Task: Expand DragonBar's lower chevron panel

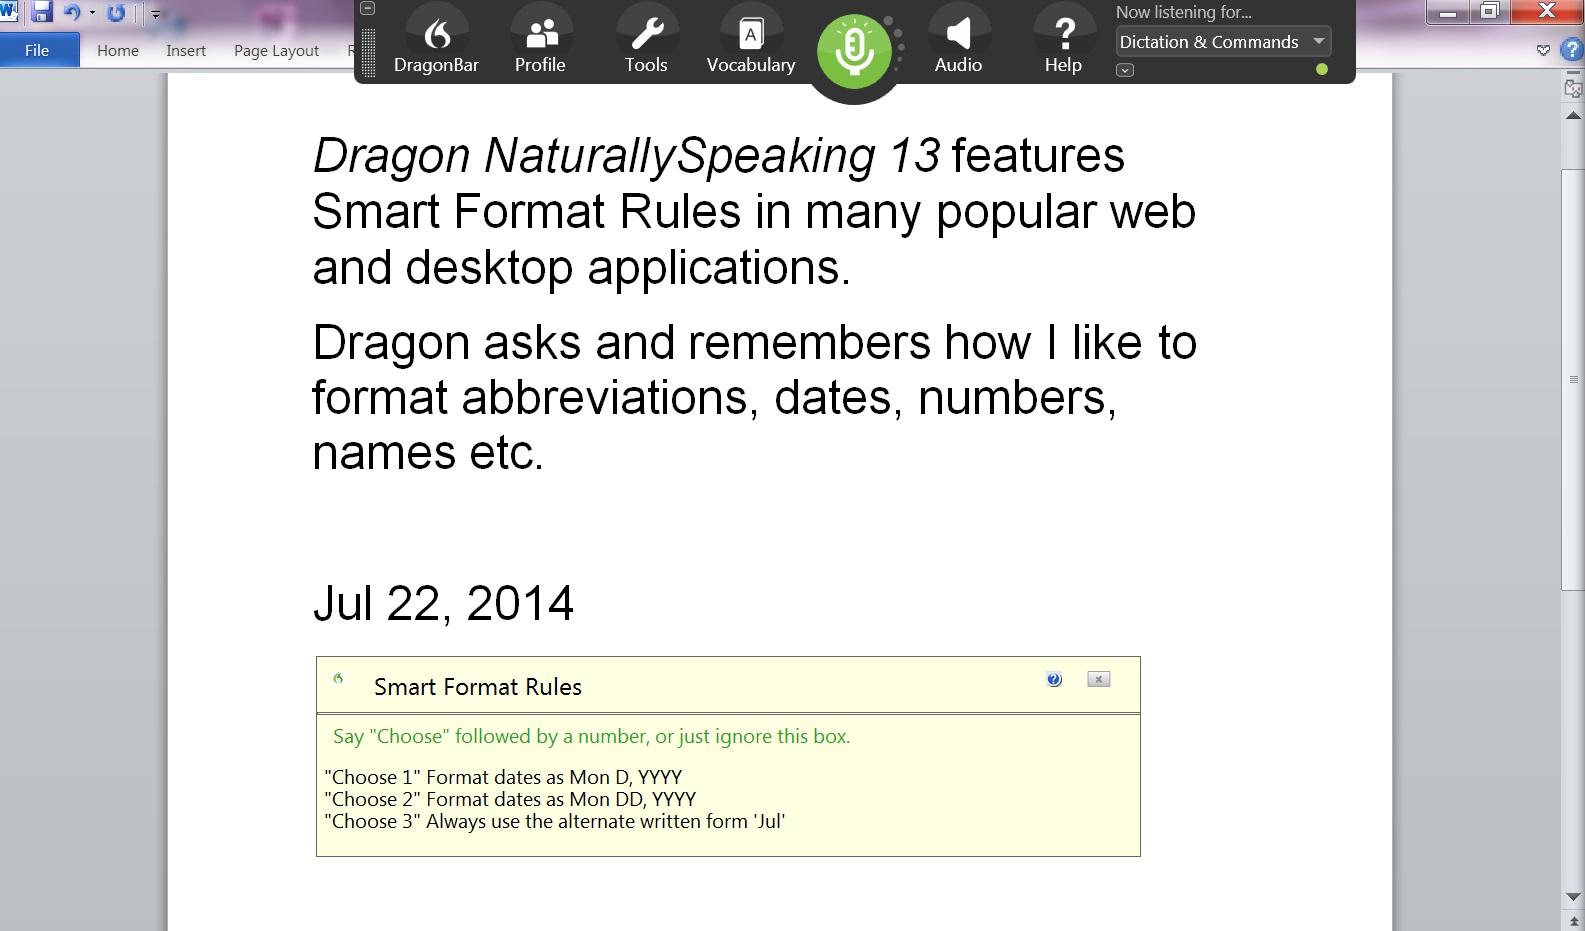Action: (x=1125, y=70)
